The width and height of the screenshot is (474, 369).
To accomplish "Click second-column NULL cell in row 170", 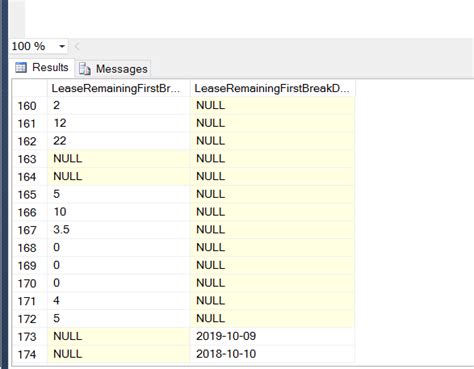I will [x=272, y=283].
